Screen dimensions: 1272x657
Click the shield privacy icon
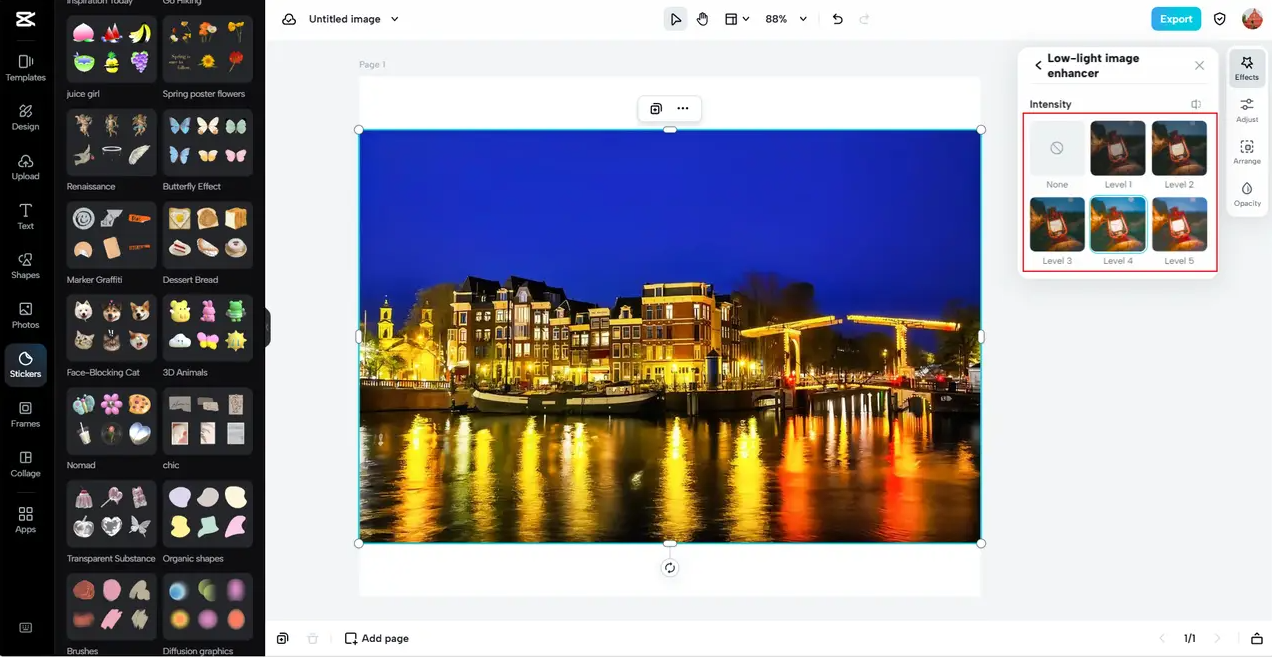(1219, 19)
